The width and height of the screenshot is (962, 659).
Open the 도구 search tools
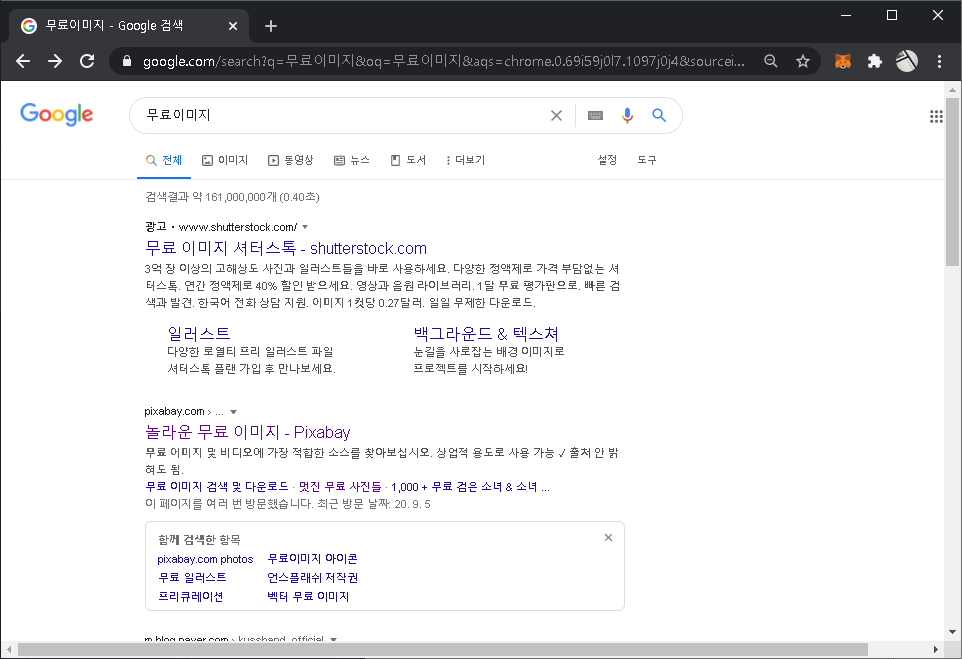[x=647, y=160]
